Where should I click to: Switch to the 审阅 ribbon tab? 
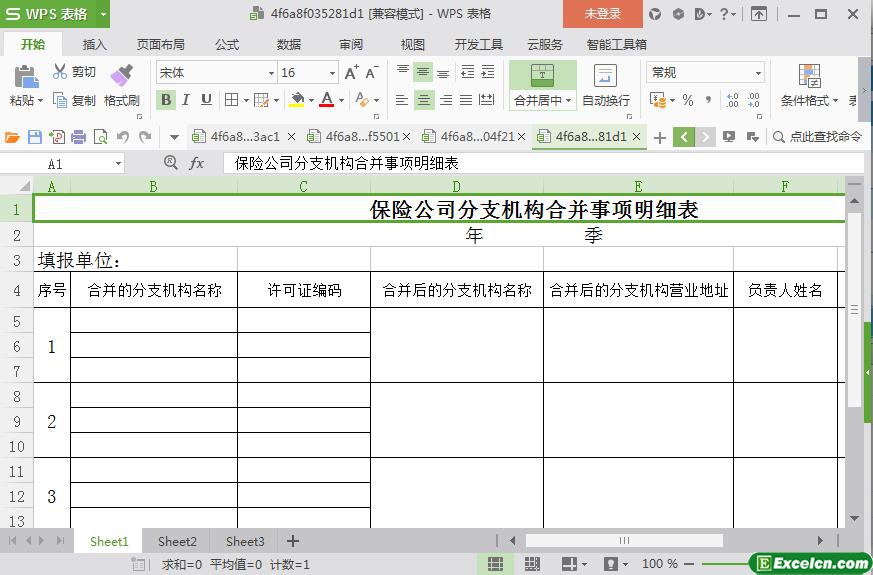tap(351, 45)
